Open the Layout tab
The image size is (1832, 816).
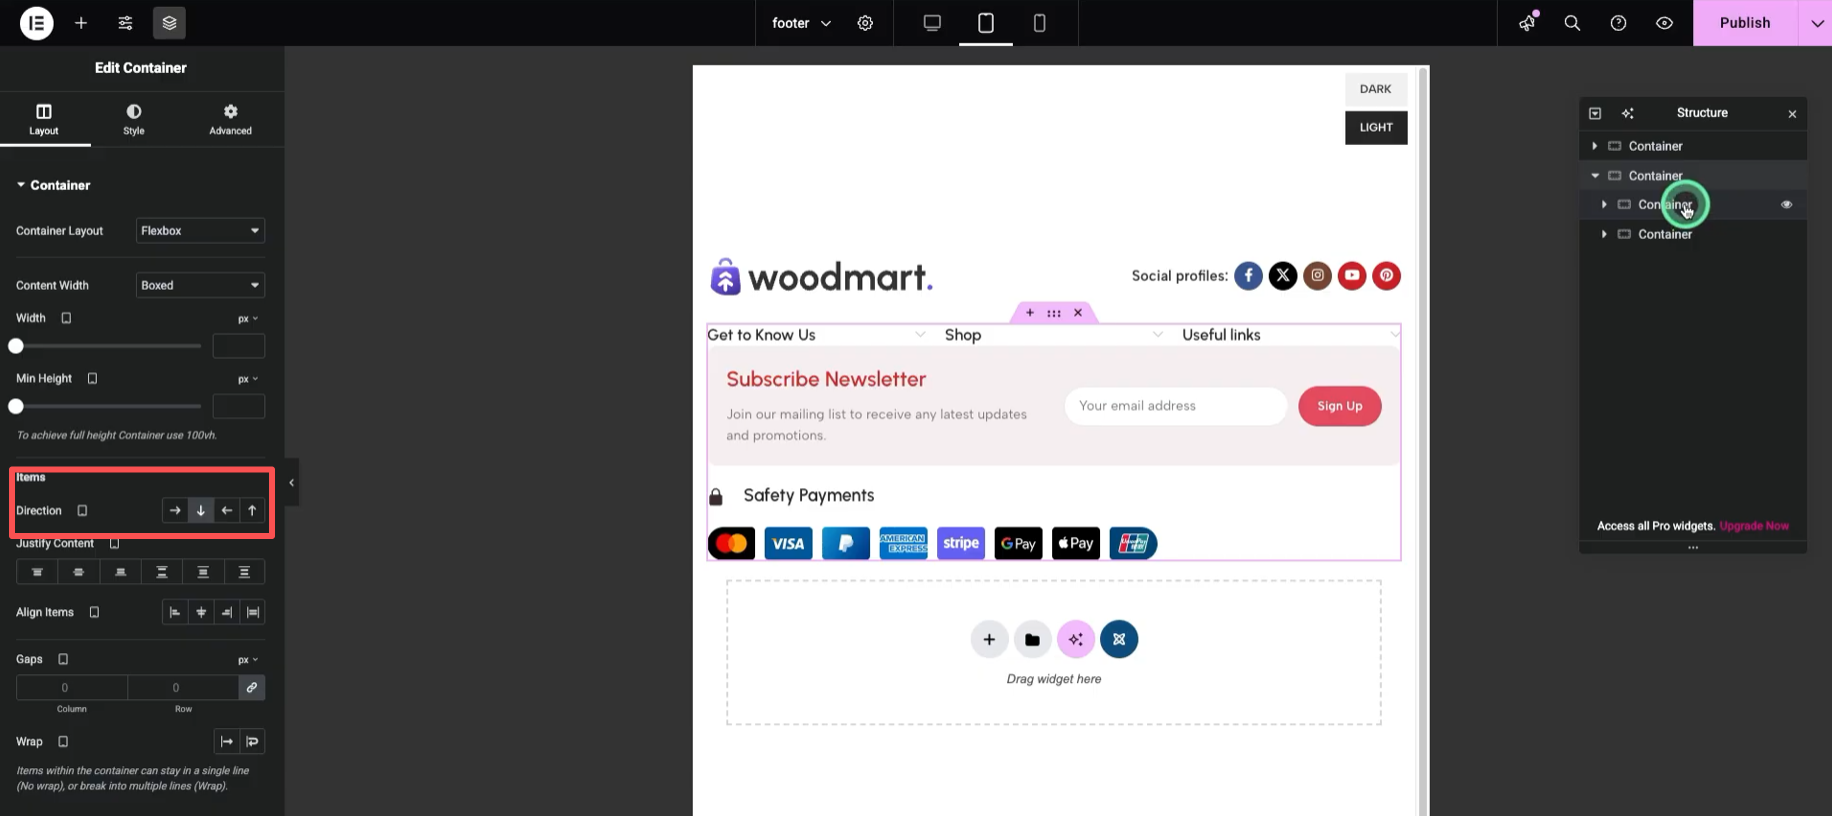44,119
